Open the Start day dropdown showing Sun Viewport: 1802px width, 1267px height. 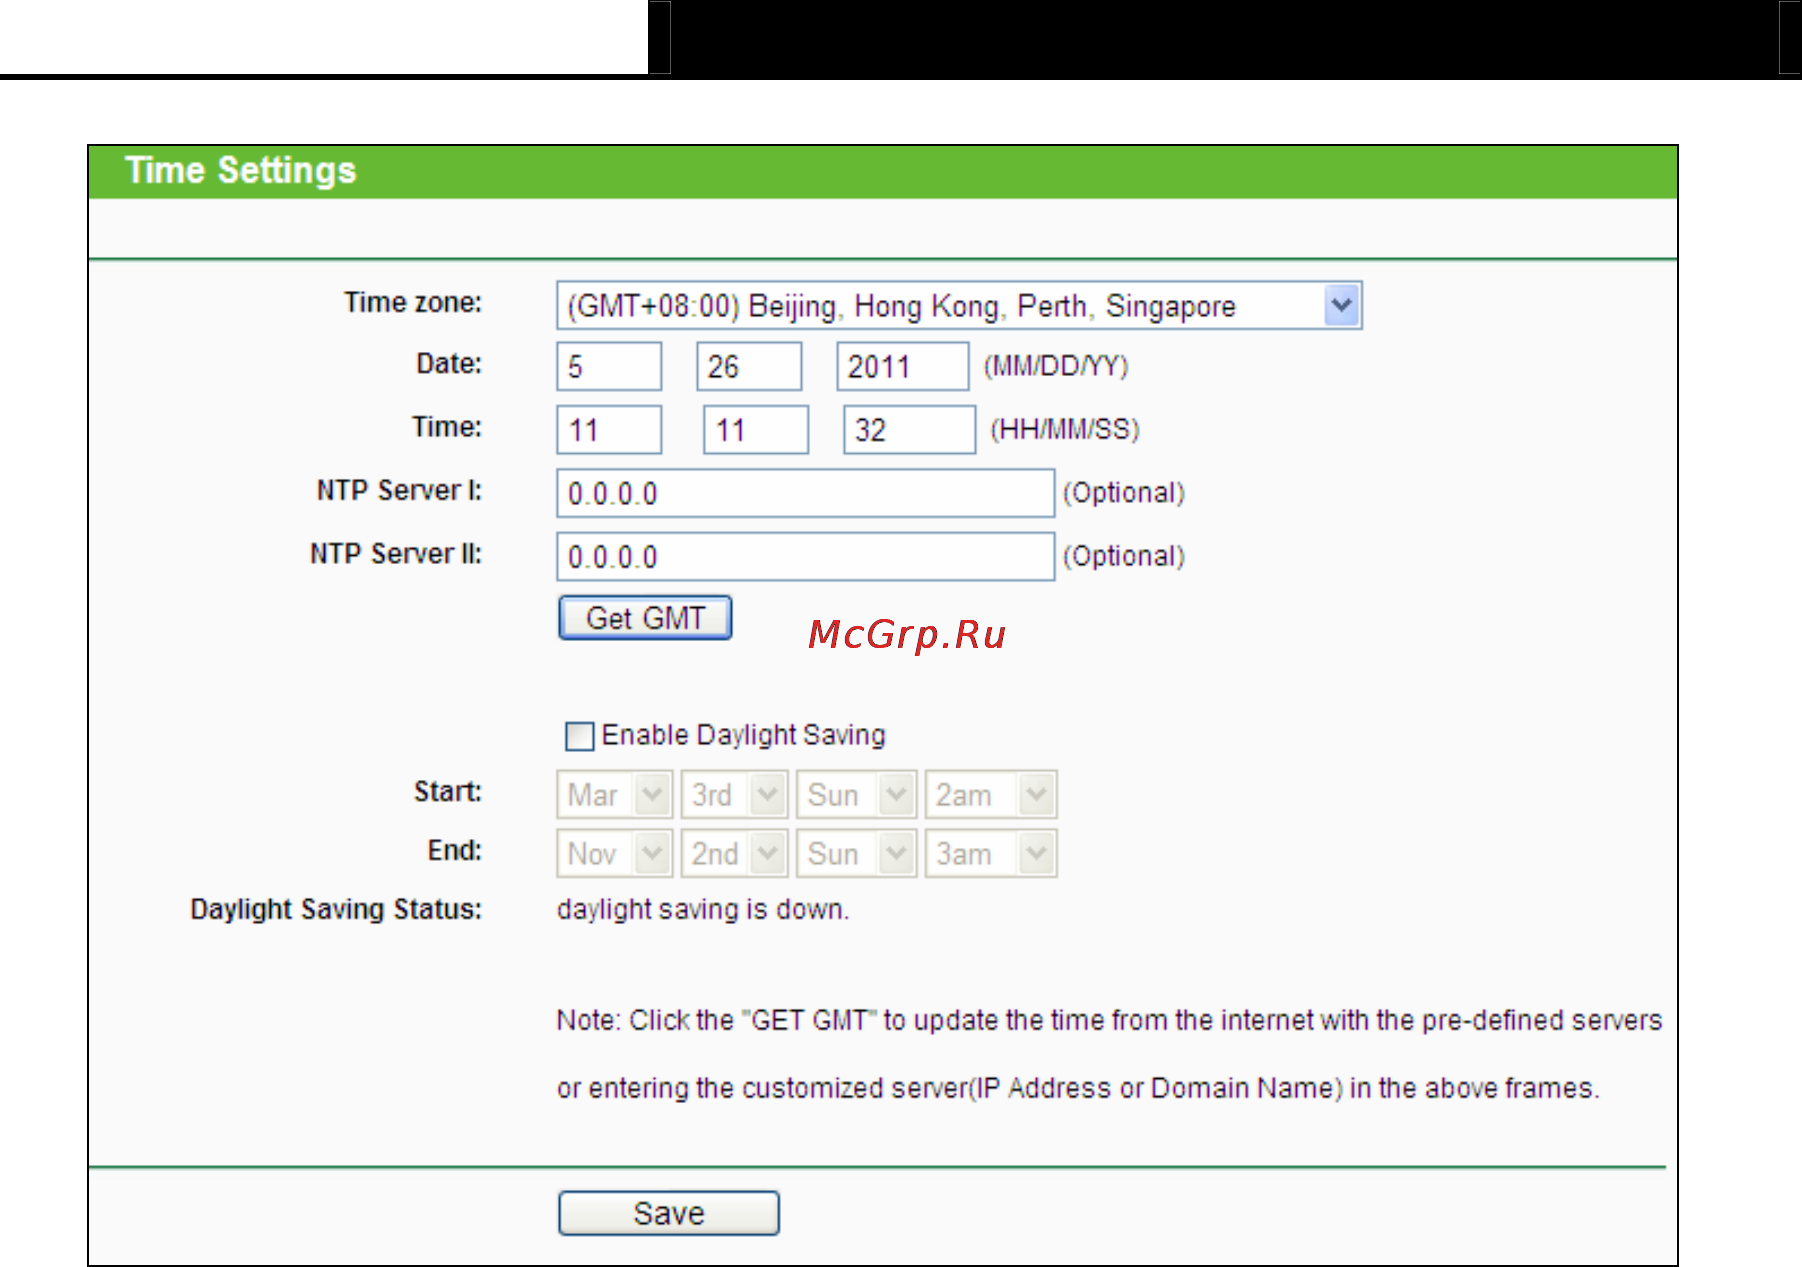pos(856,795)
